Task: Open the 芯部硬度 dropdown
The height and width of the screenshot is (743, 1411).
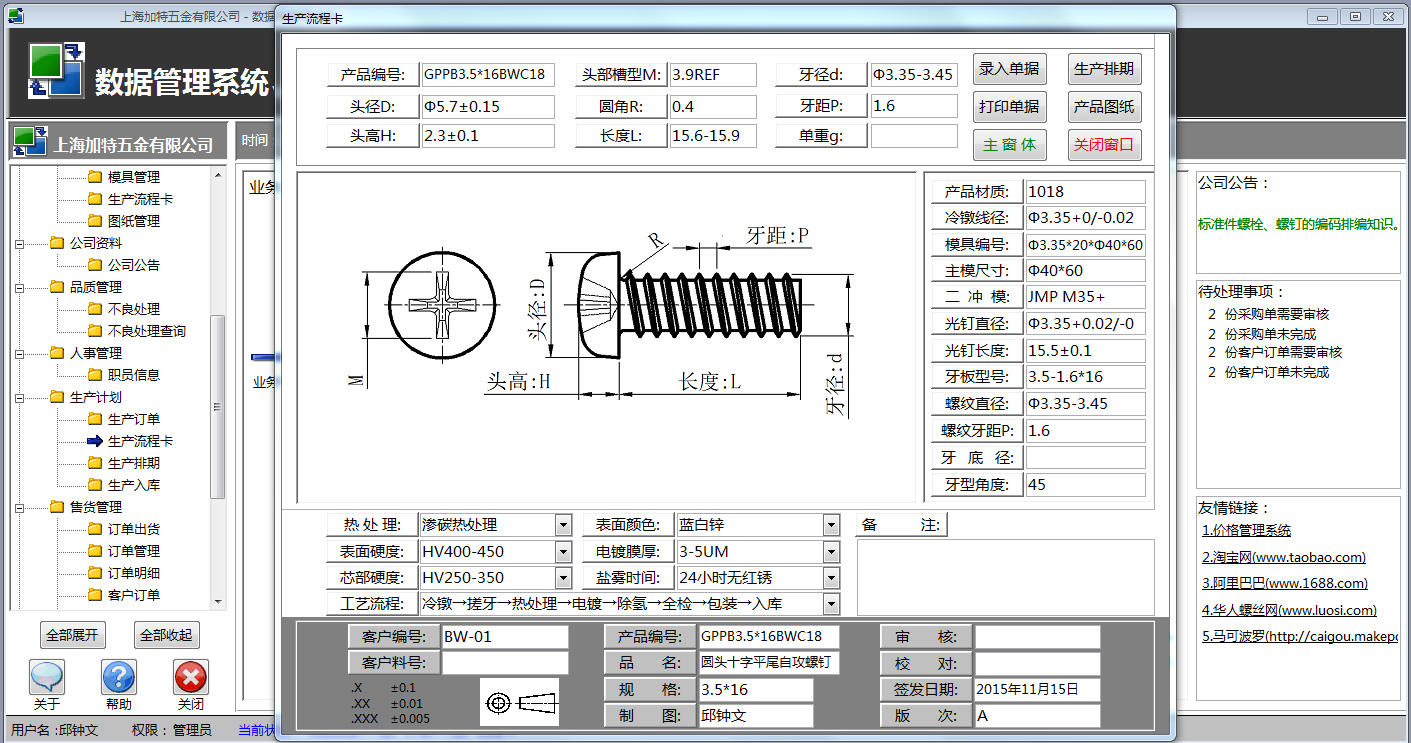Action: click(563, 578)
